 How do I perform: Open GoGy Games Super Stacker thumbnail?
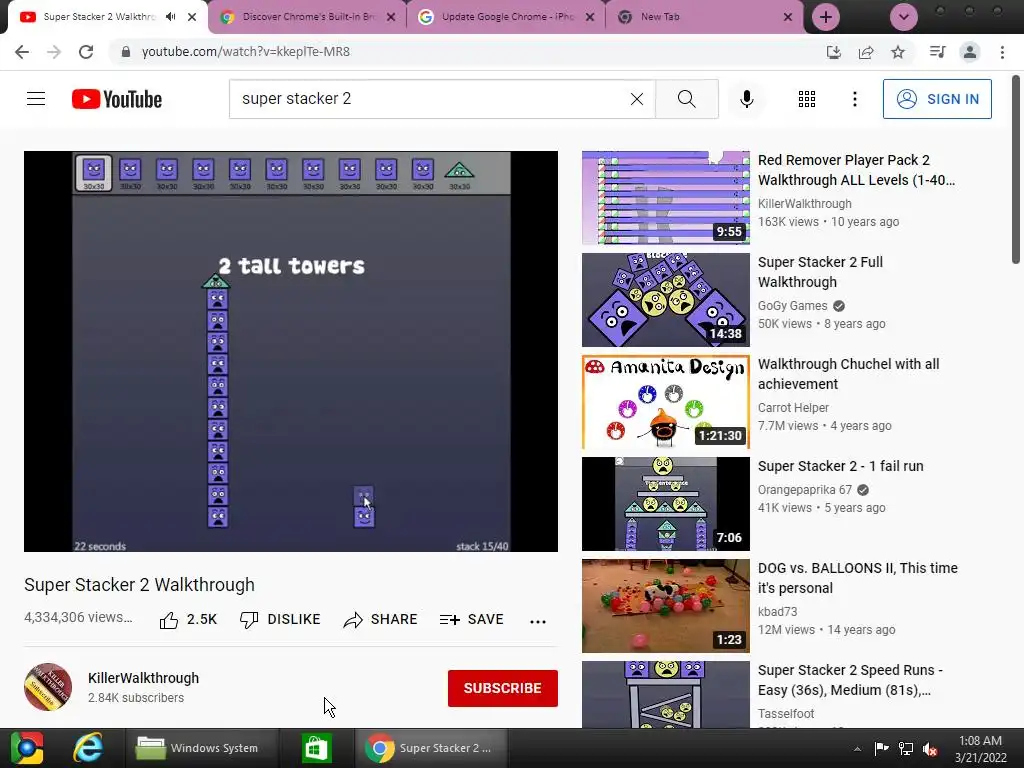pos(665,300)
